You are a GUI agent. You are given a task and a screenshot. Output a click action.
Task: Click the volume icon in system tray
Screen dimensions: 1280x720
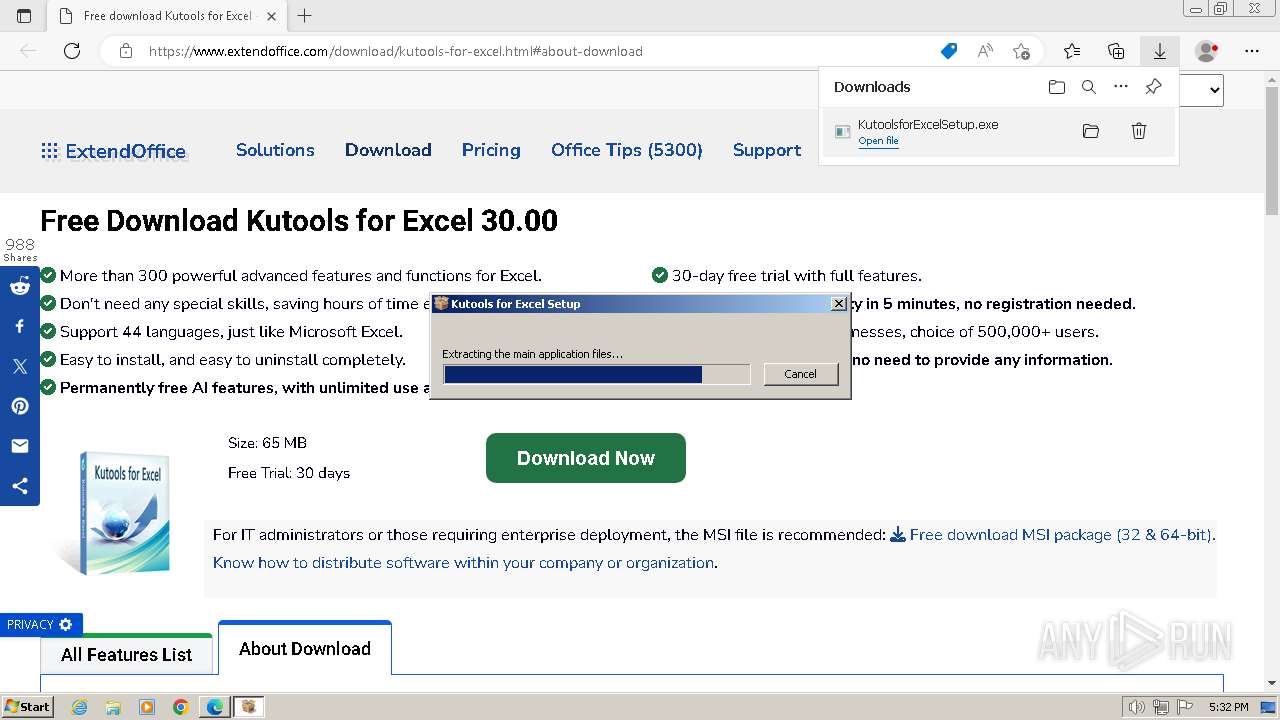coord(1137,707)
